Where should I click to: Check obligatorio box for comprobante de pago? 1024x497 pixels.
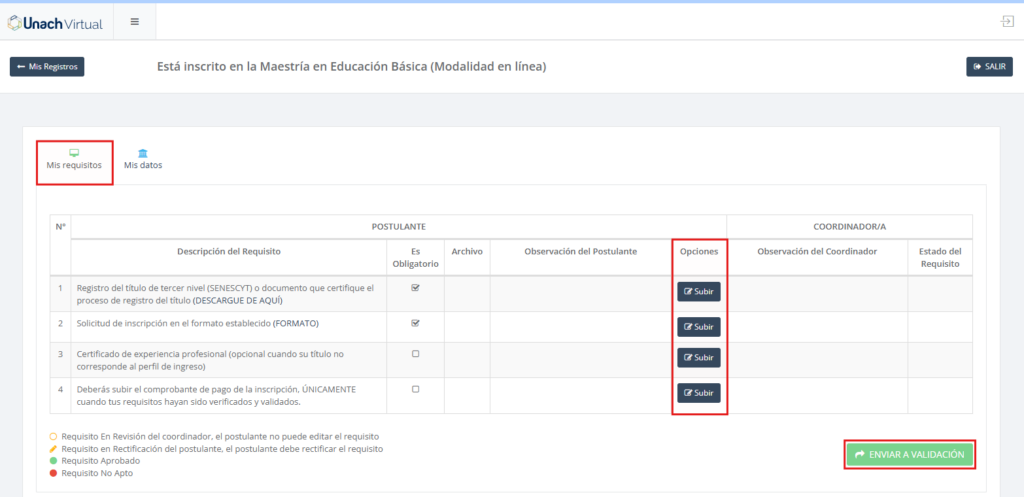(415, 389)
